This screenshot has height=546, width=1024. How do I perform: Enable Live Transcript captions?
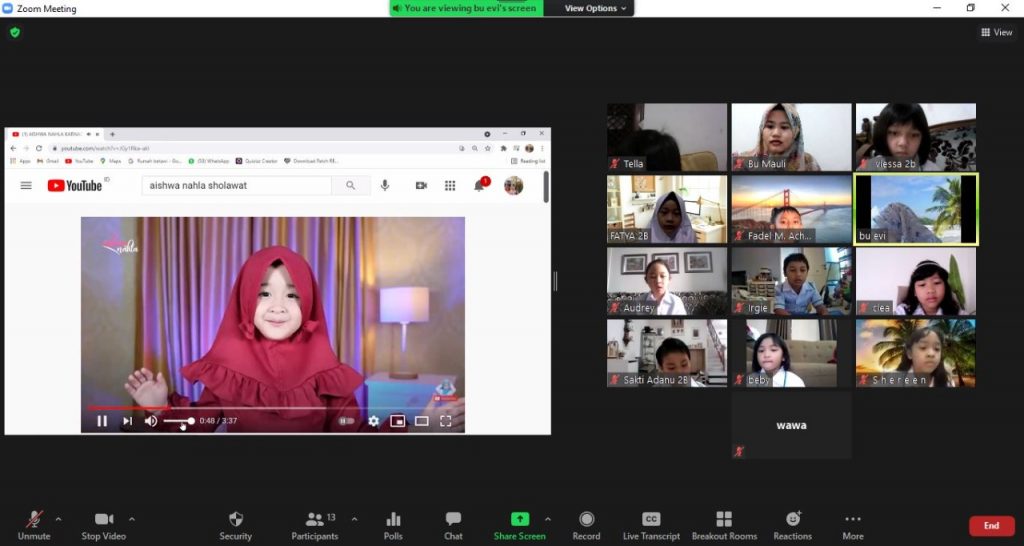[x=651, y=520]
